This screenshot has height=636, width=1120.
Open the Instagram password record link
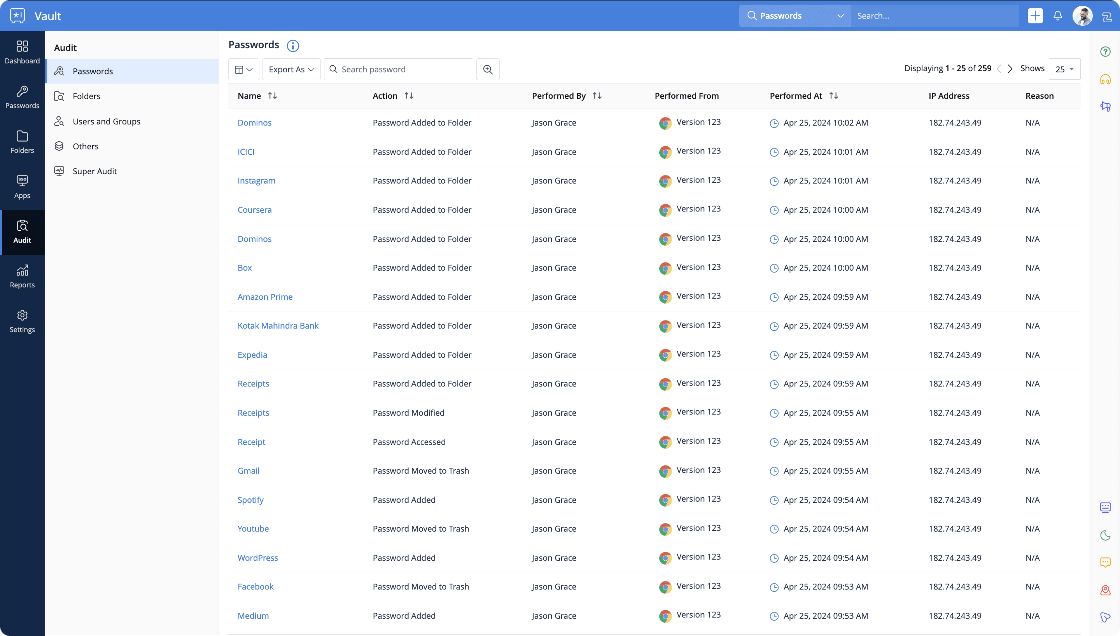click(x=258, y=181)
